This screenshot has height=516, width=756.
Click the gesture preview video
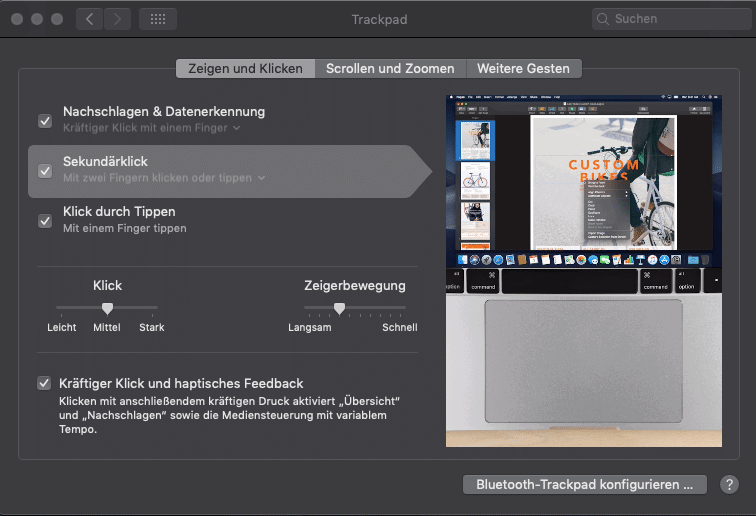[584, 271]
